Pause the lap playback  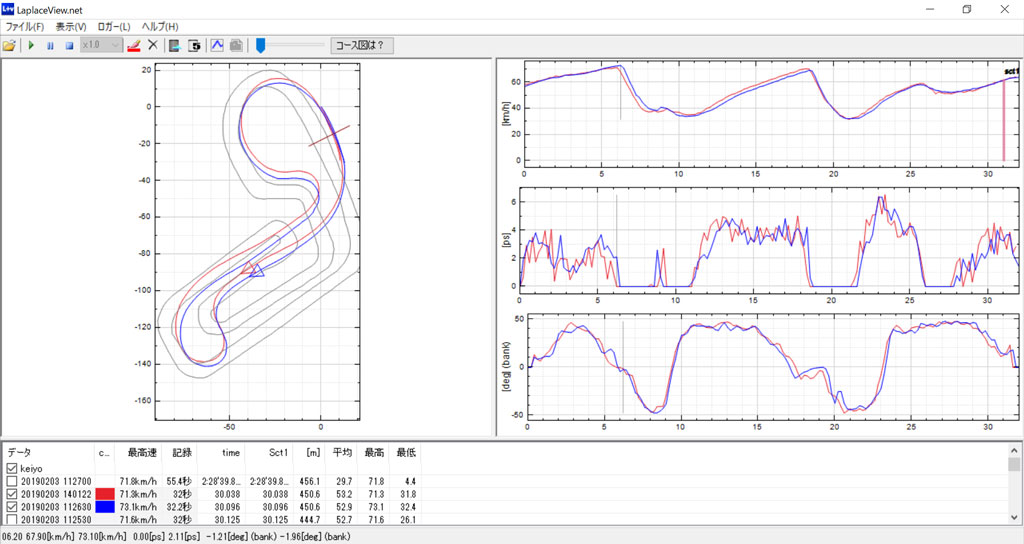50,45
